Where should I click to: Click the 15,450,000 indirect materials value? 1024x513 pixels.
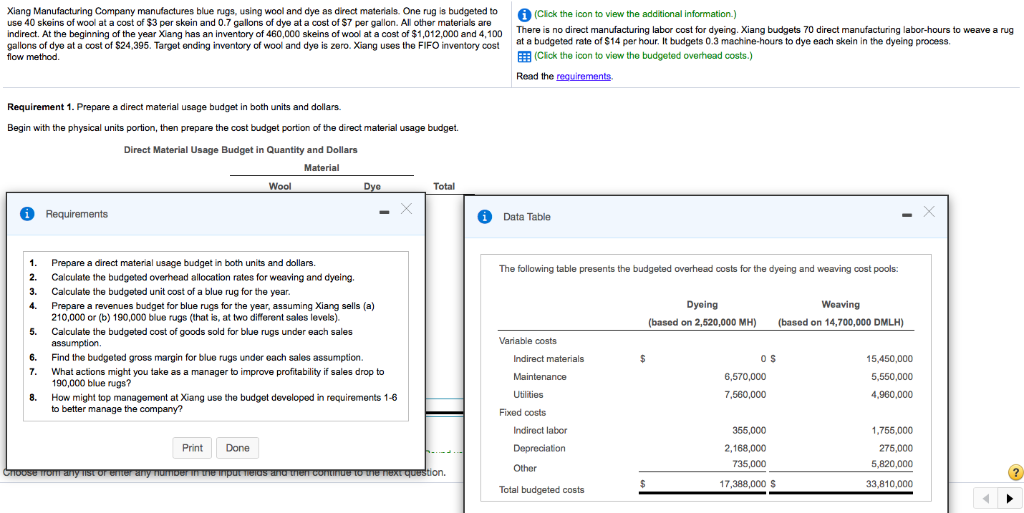click(x=888, y=358)
